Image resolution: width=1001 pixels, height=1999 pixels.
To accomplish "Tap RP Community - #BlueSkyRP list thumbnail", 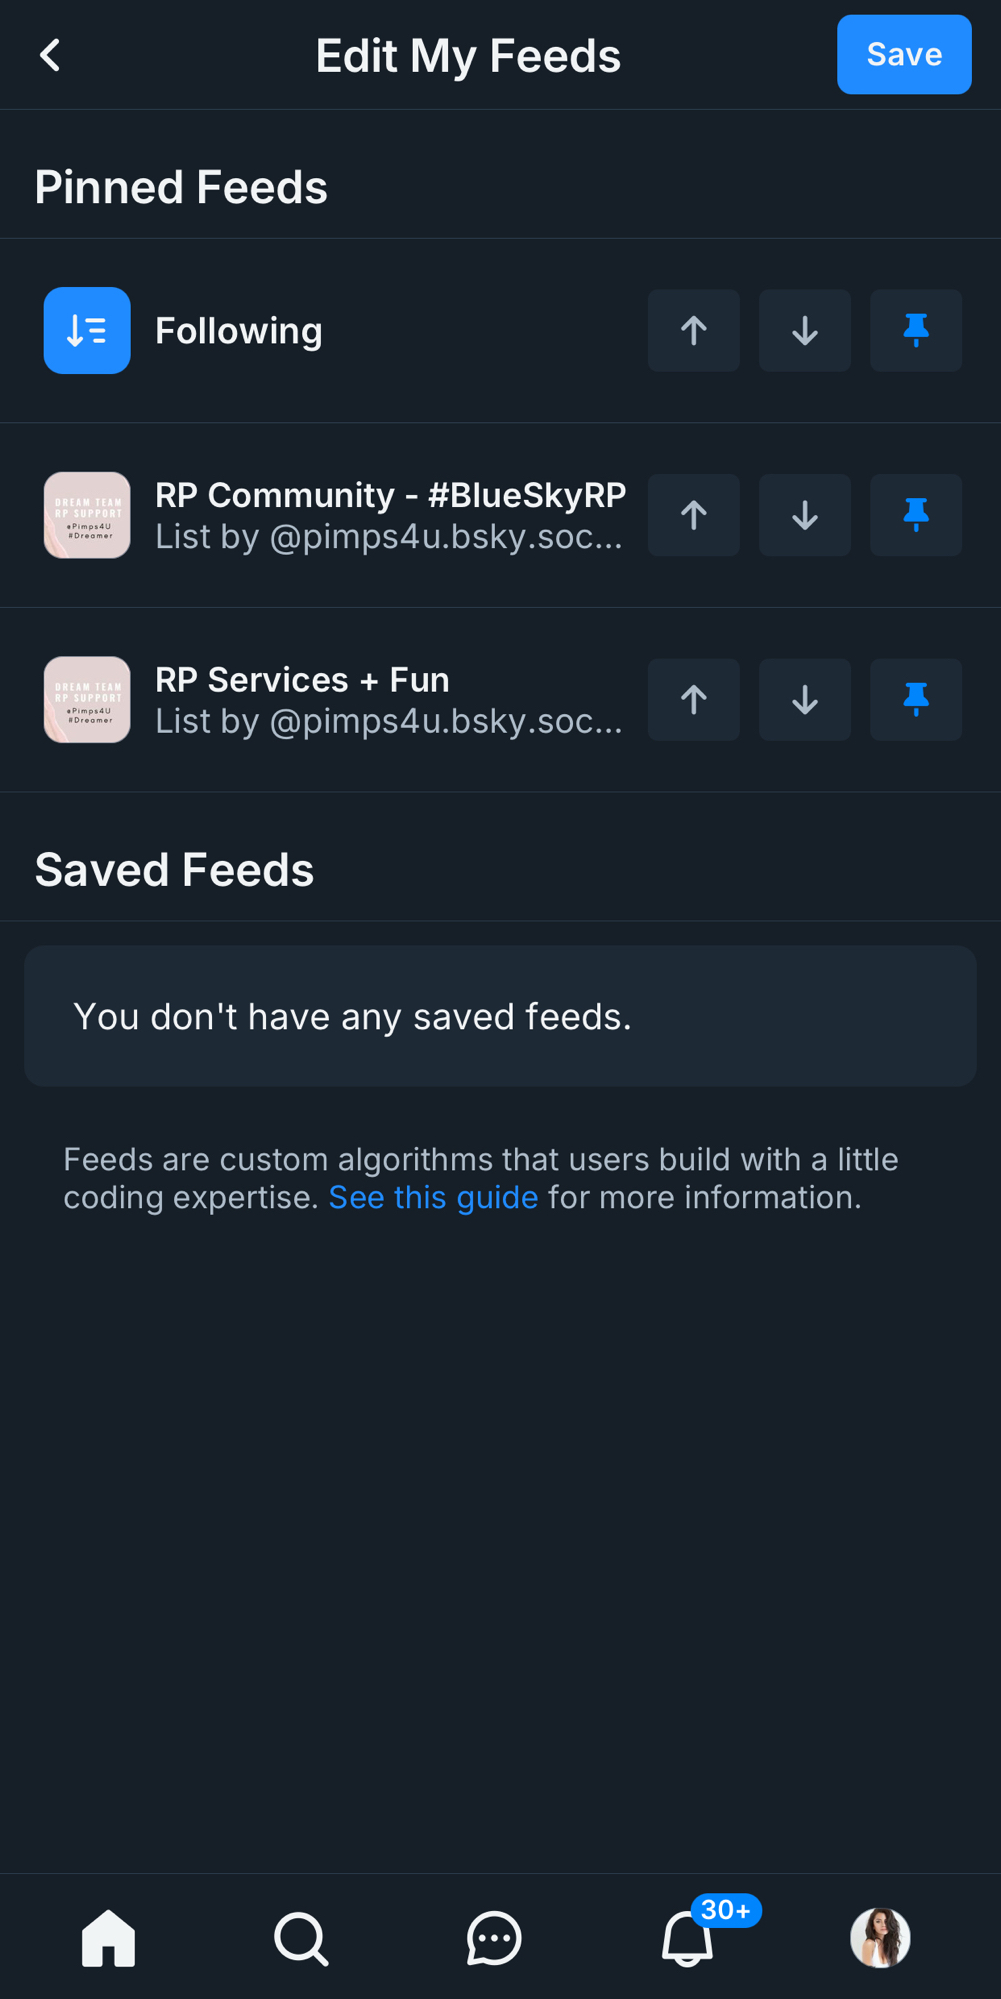I will 87,515.
